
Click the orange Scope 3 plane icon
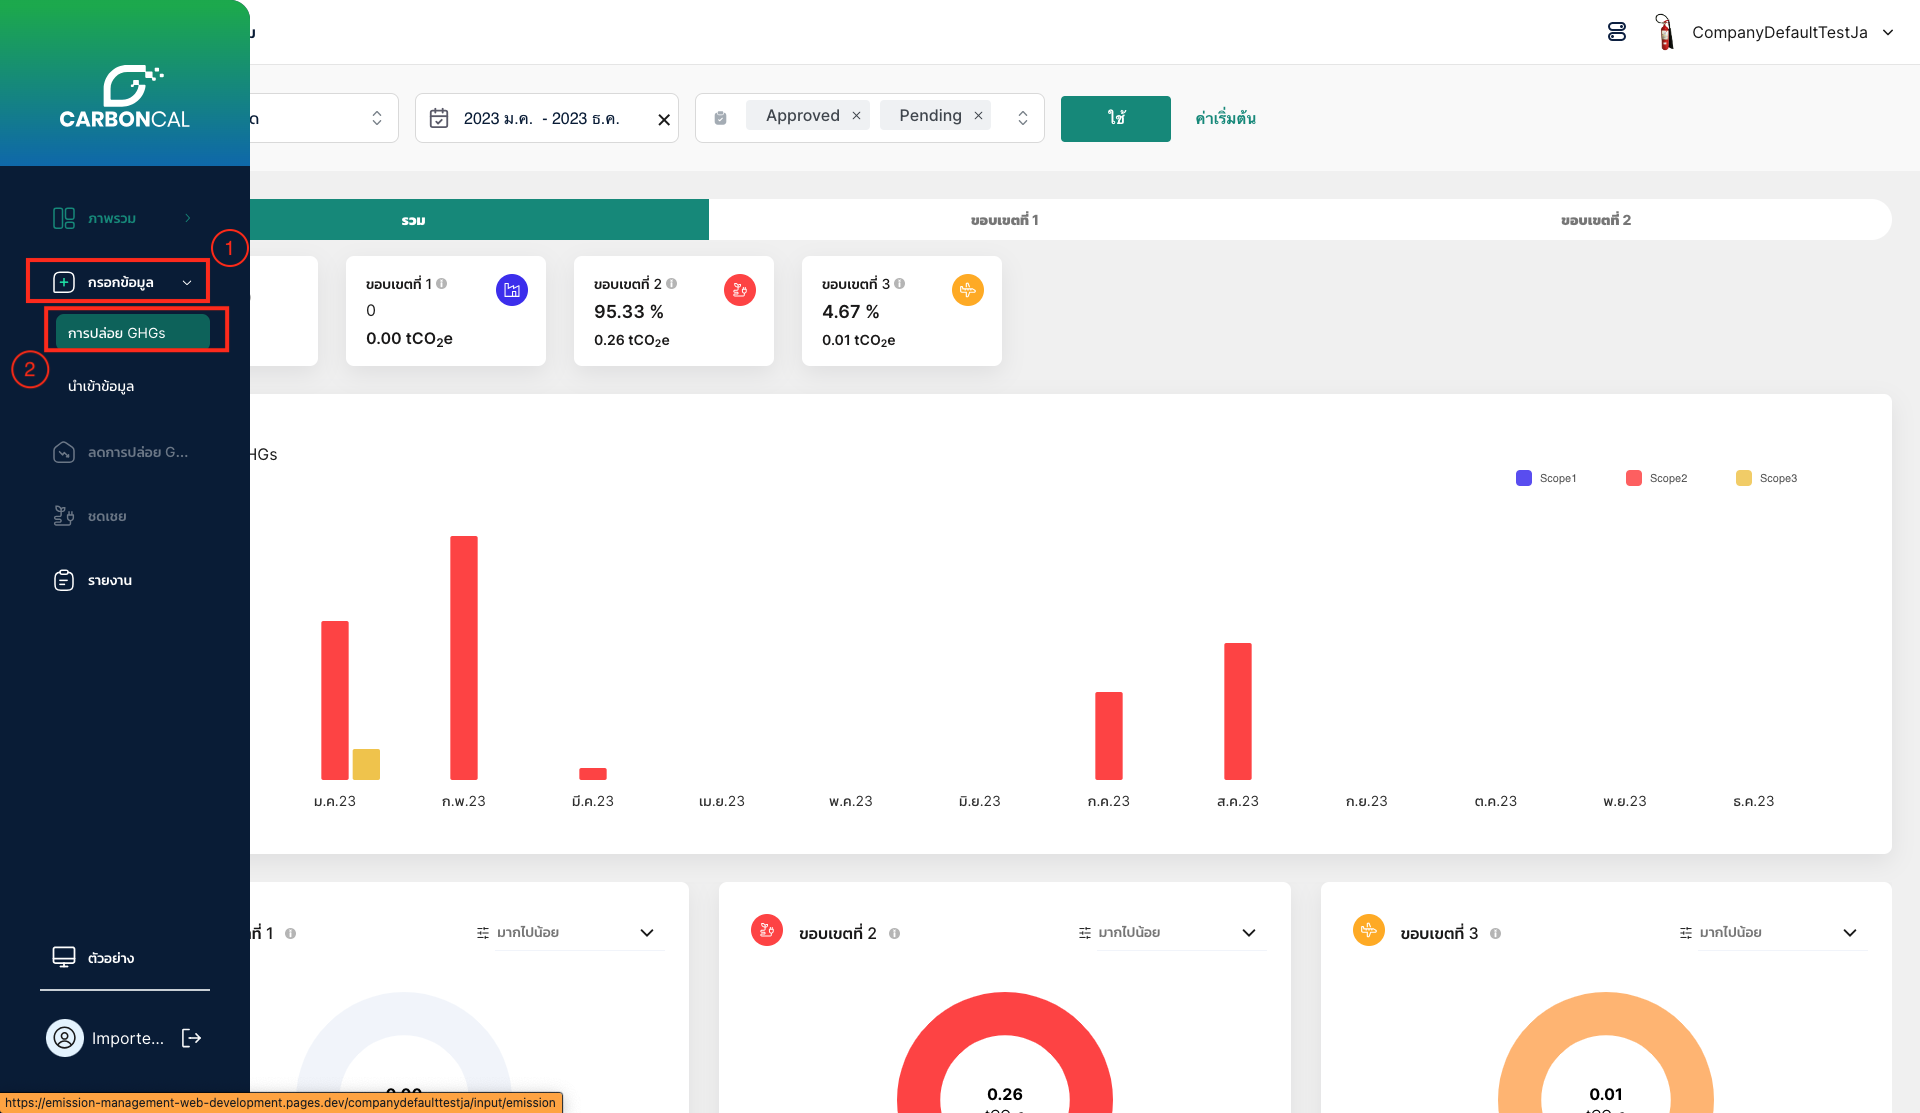click(968, 290)
